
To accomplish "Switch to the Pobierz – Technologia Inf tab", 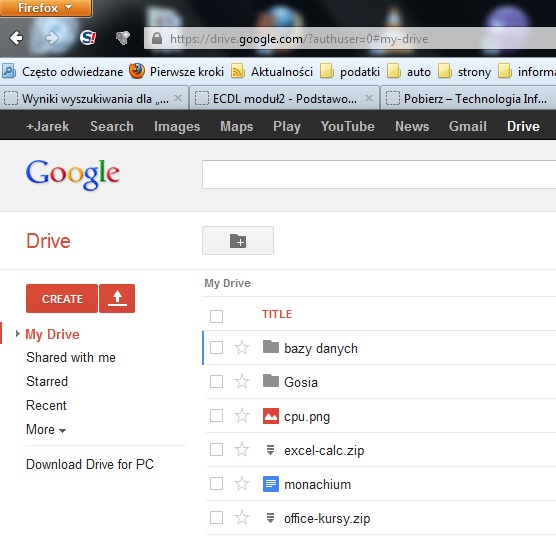I will click(468, 98).
